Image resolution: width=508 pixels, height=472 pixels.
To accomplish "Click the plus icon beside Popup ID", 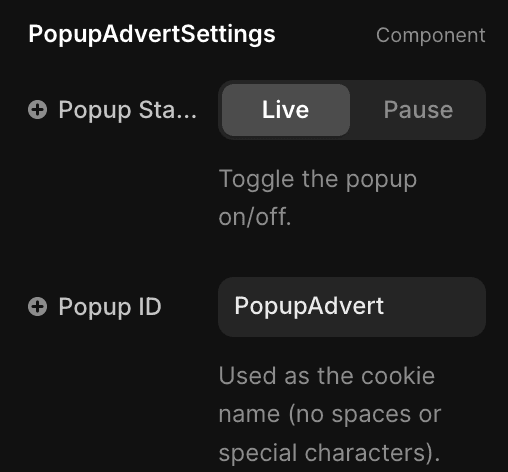I will pos(37,307).
